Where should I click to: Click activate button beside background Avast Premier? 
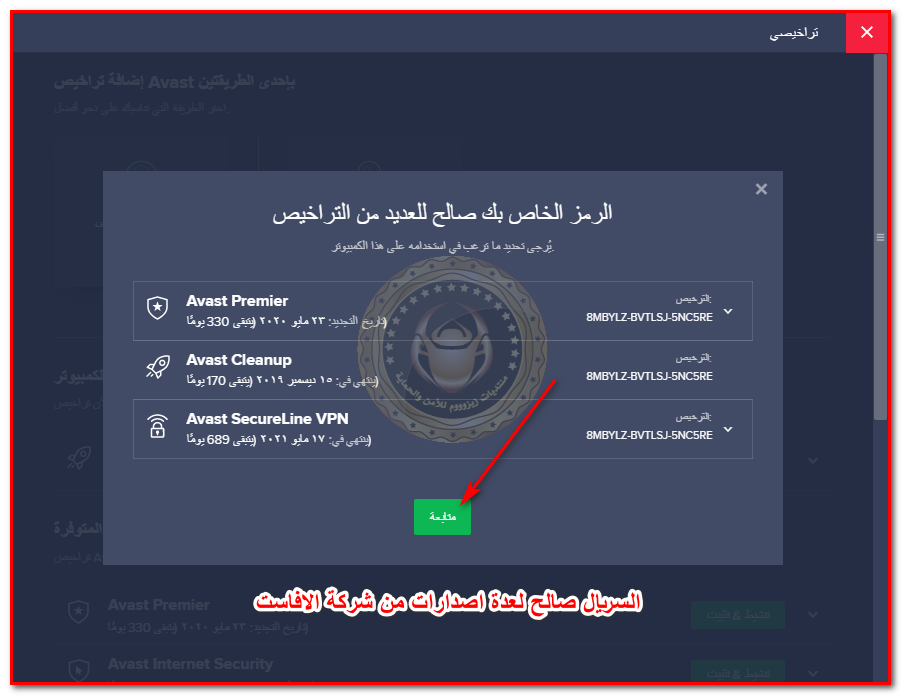coord(738,615)
